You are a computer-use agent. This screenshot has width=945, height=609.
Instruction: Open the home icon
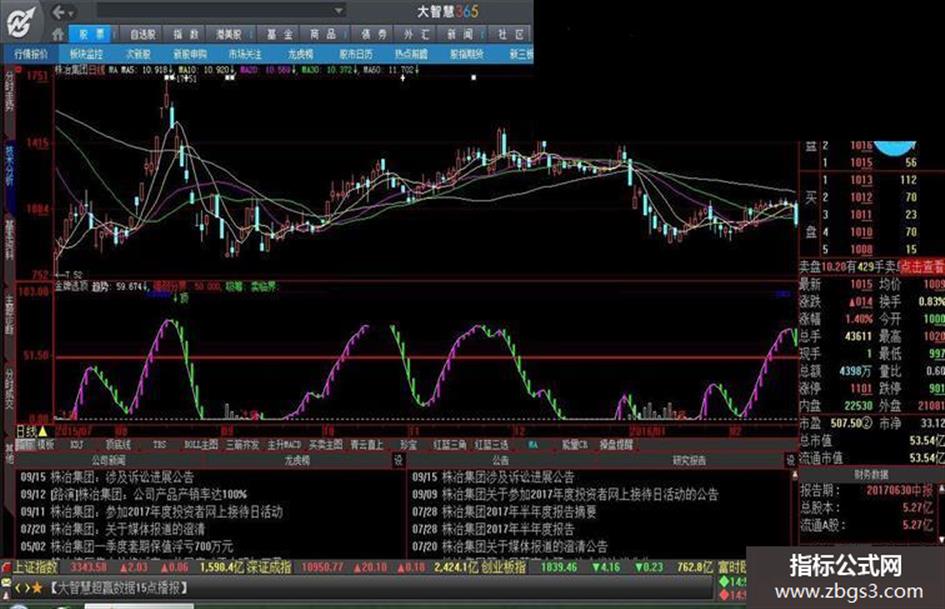58,34
